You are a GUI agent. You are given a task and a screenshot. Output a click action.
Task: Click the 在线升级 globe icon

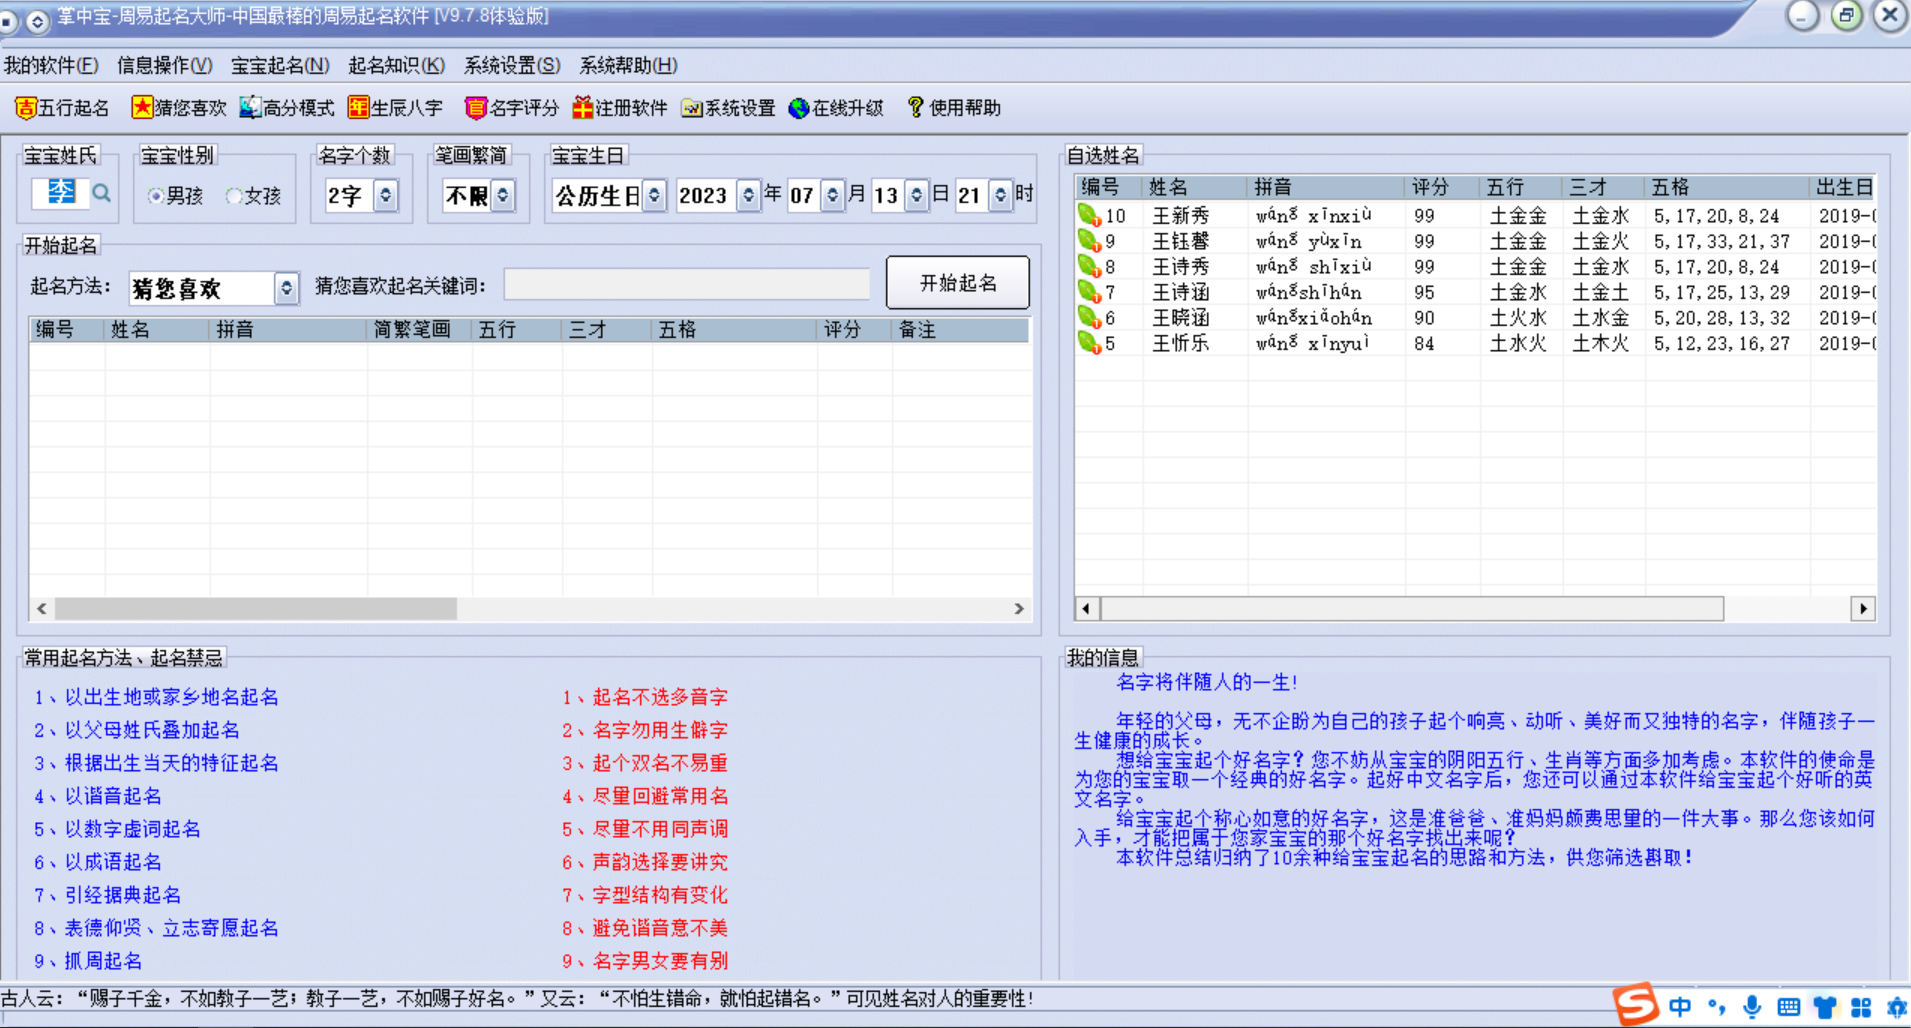point(799,108)
